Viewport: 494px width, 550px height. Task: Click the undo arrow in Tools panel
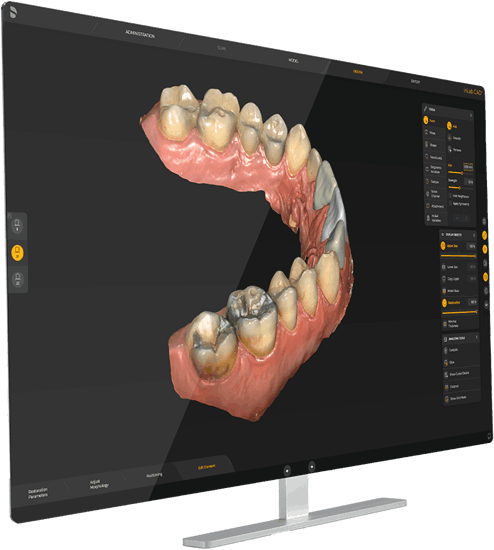458,218
